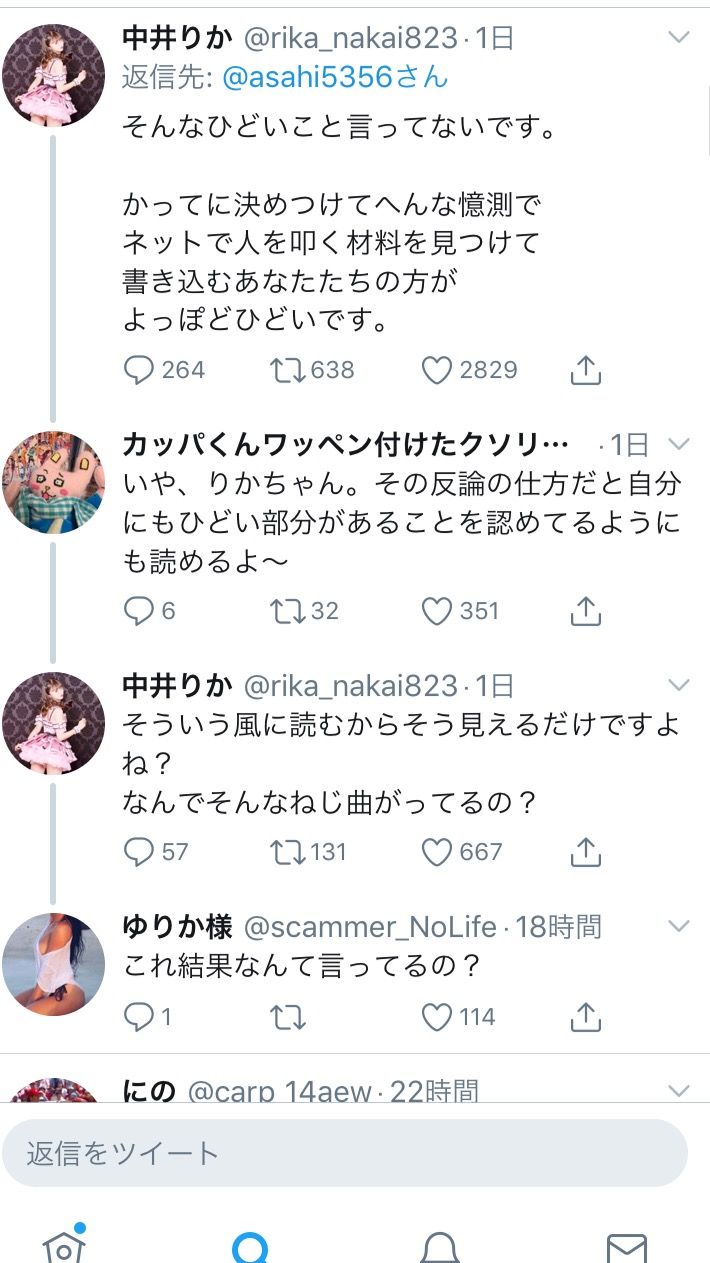Viewport: 710px width, 1263px height.
Task: Tap the 返信をツイート reply field
Action: (345, 1153)
